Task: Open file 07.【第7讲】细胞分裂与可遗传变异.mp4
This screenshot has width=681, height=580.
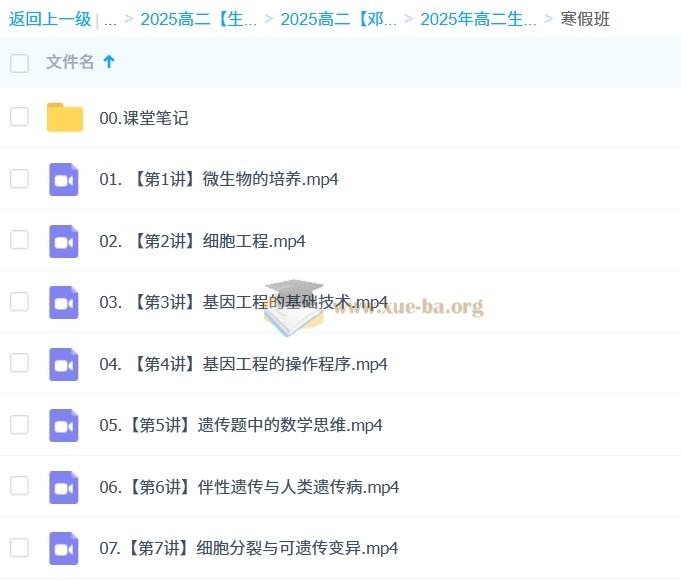Action: [x=249, y=548]
